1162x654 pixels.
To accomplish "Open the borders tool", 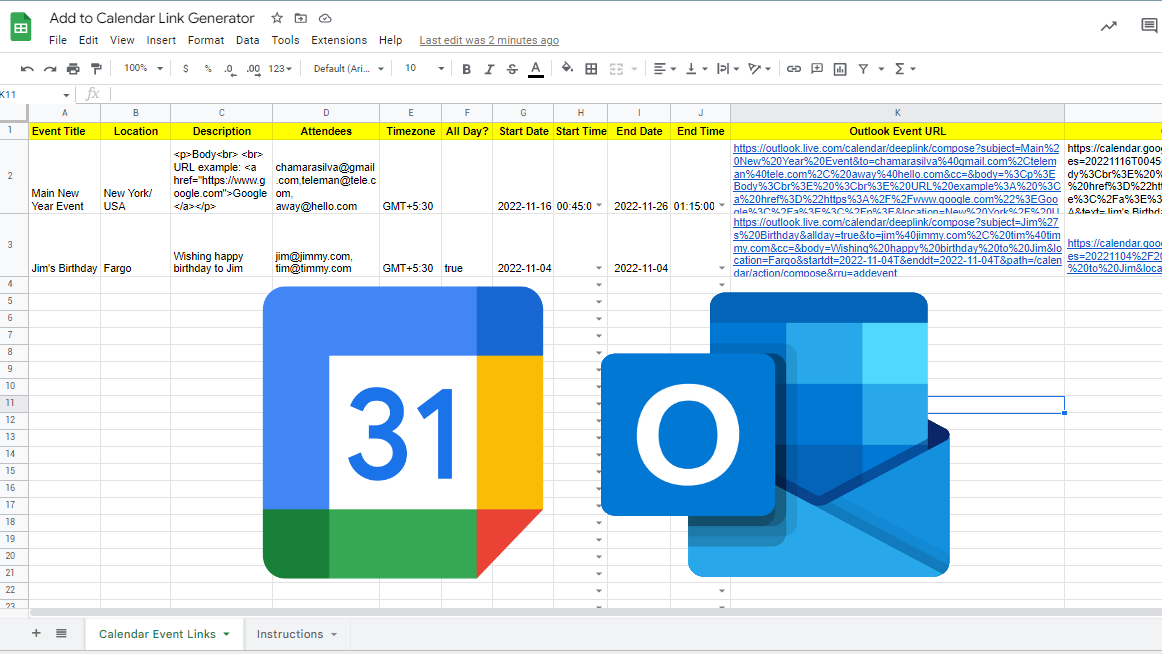I will pyautogui.click(x=591, y=69).
